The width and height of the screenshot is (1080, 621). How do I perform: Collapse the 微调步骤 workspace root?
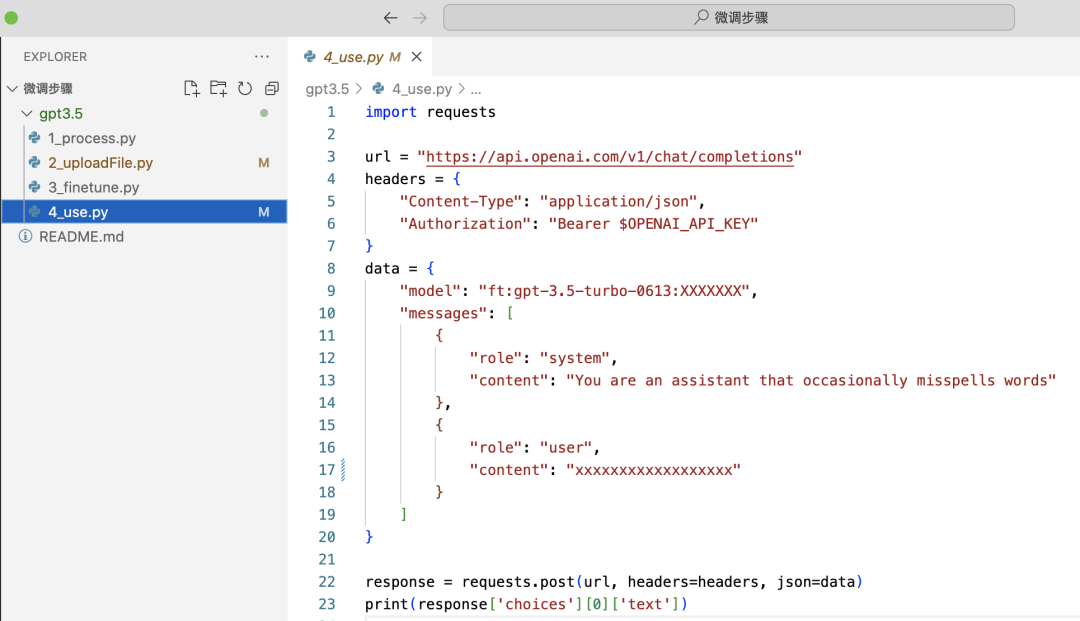pos(12,88)
